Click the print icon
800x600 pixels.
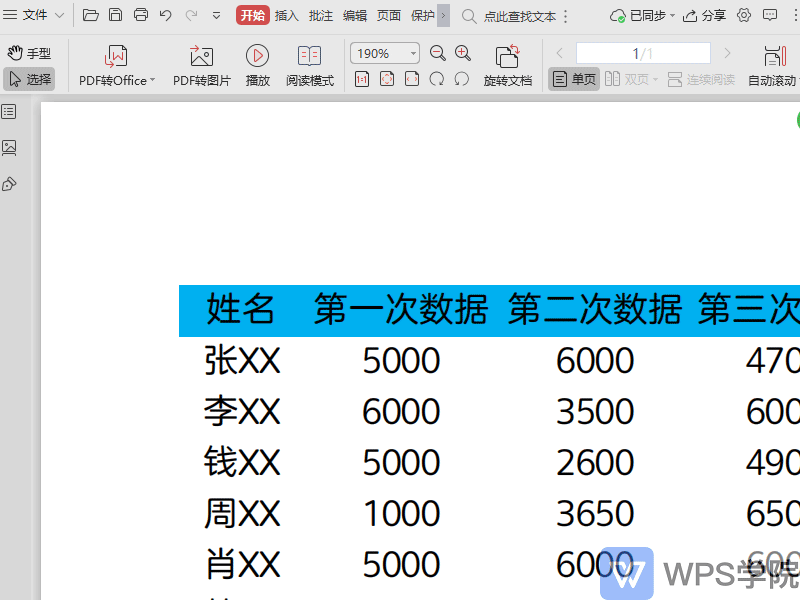141,15
